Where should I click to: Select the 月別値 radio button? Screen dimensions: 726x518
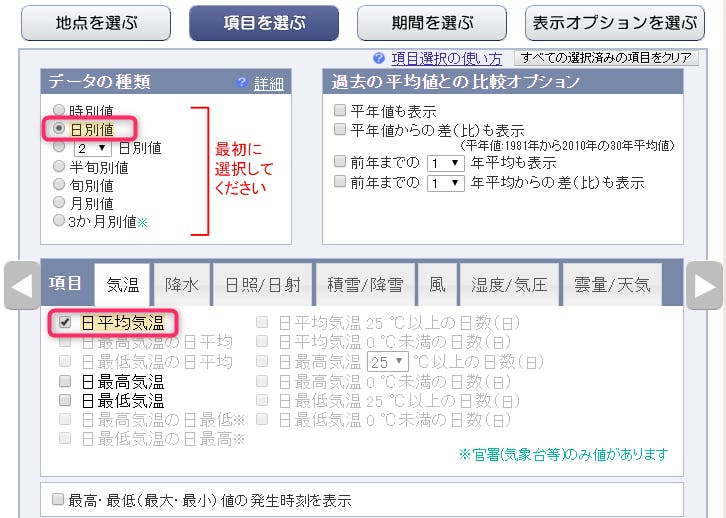tap(59, 202)
